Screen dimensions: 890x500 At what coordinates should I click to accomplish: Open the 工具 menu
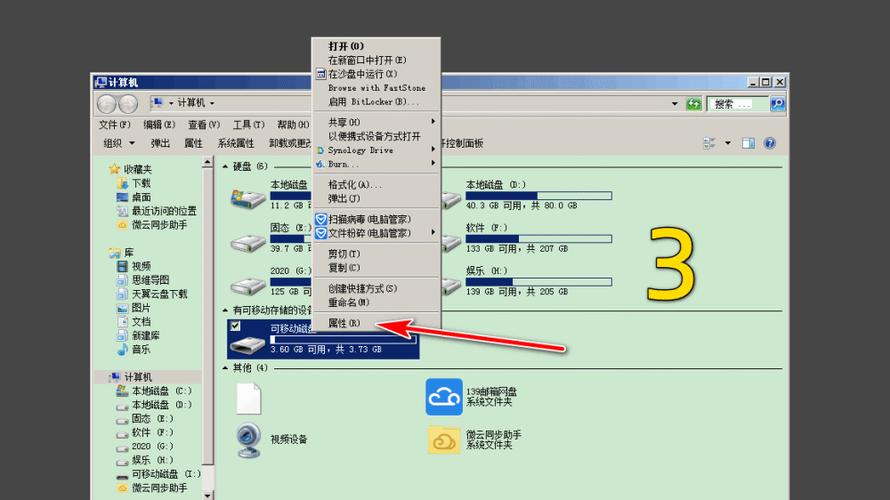point(249,124)
